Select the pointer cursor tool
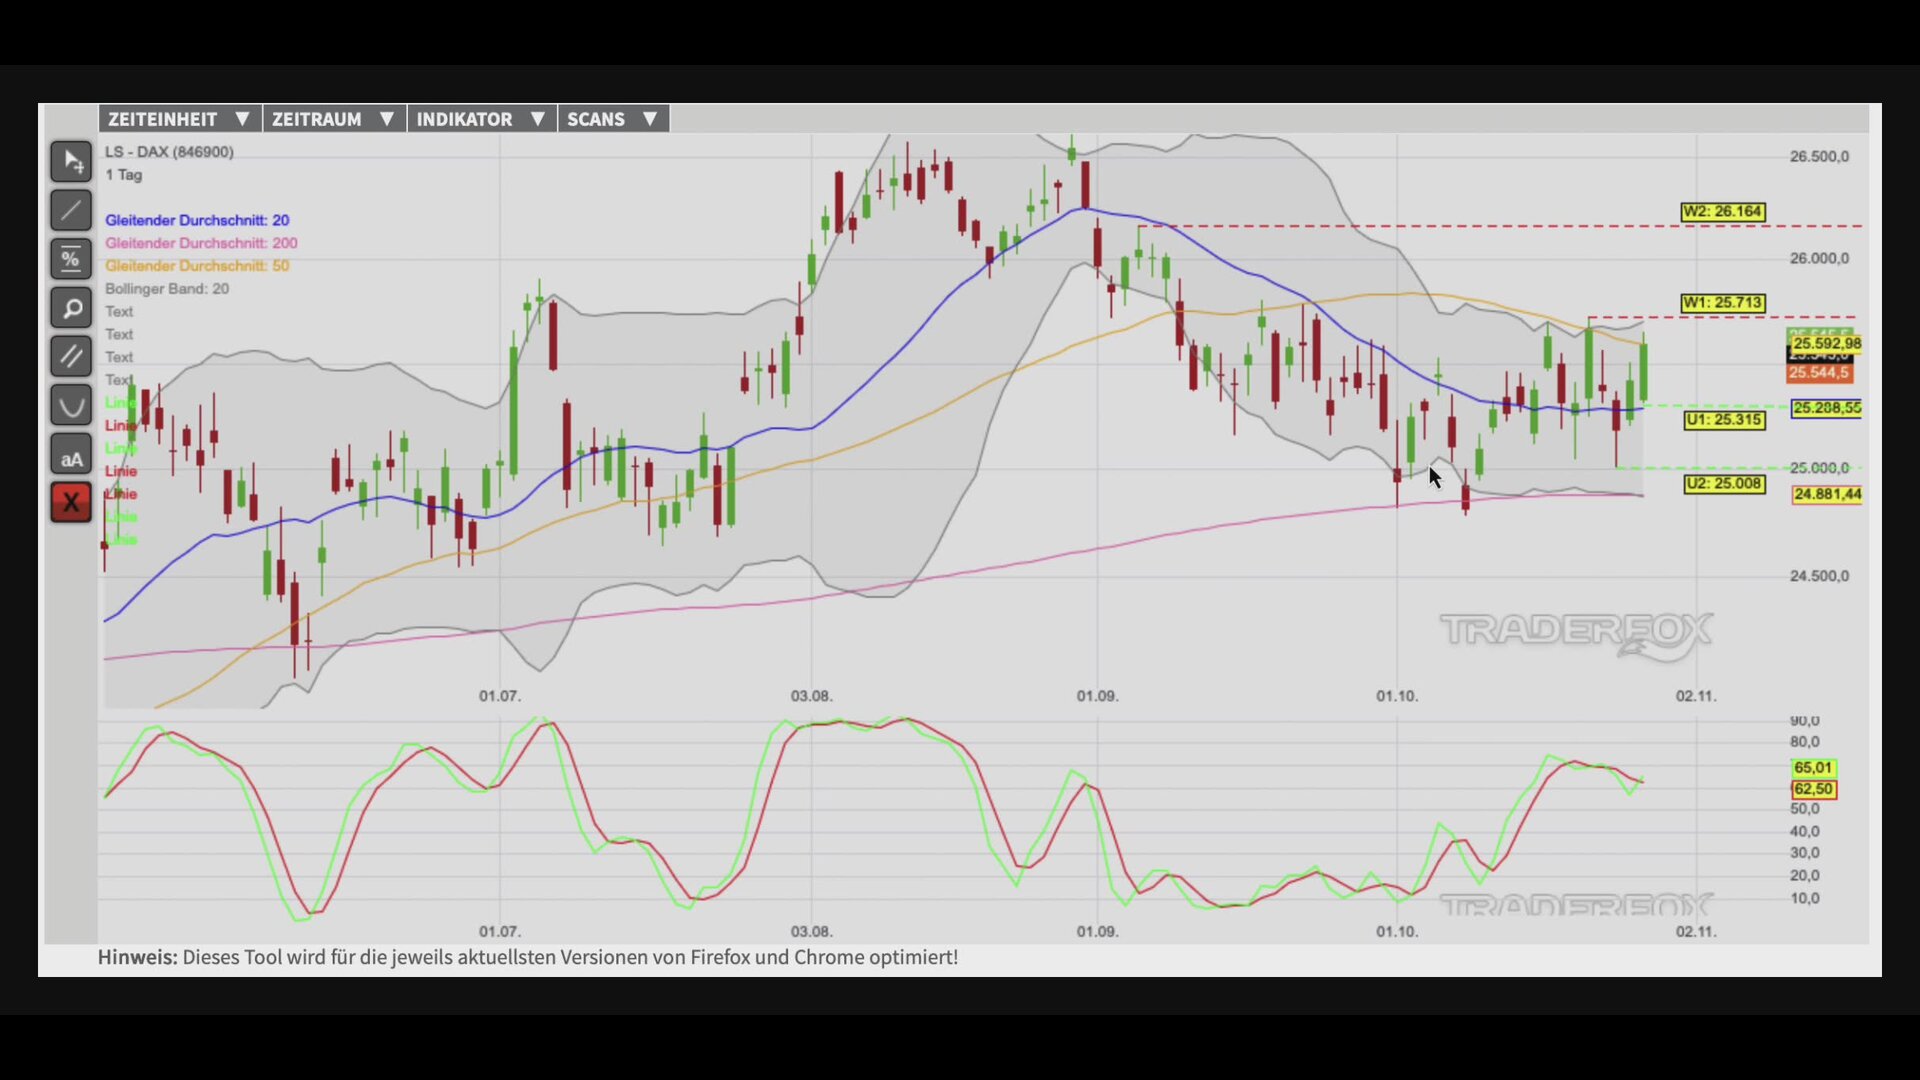The width and height of the screenshot is (1920, 1080). (71, 161)
